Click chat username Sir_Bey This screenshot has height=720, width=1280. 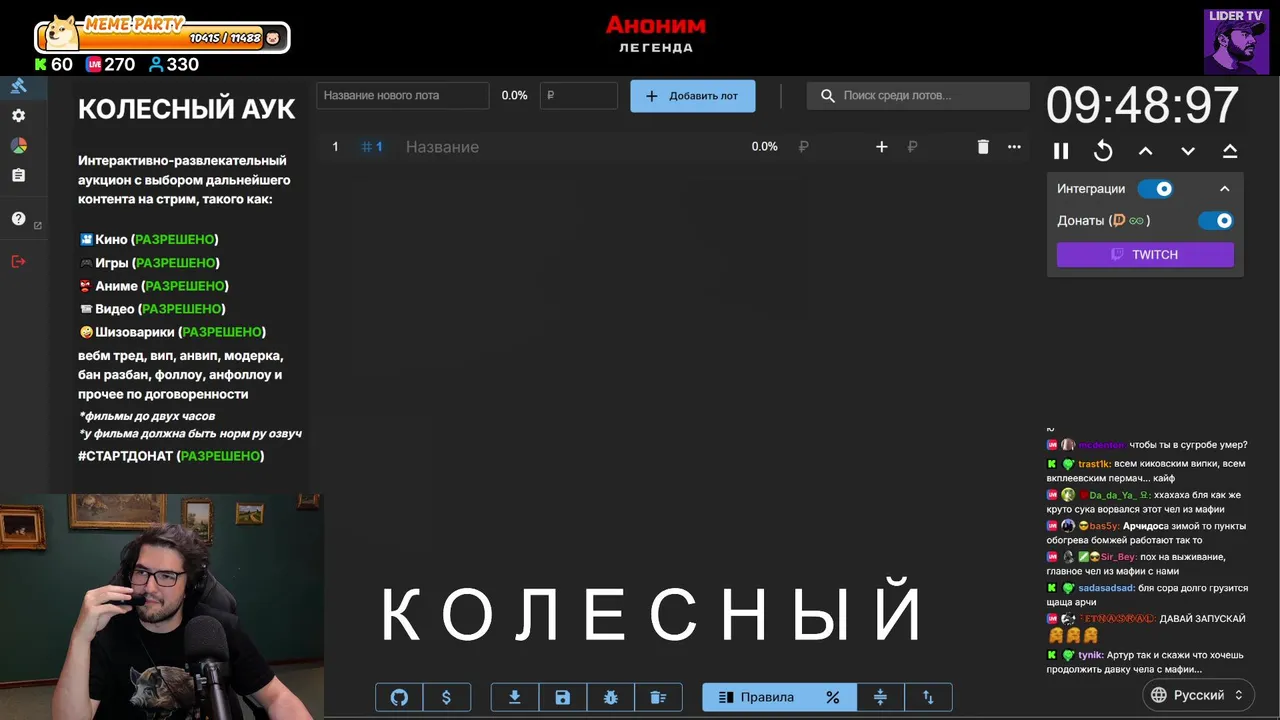(x=1118, y=557)
